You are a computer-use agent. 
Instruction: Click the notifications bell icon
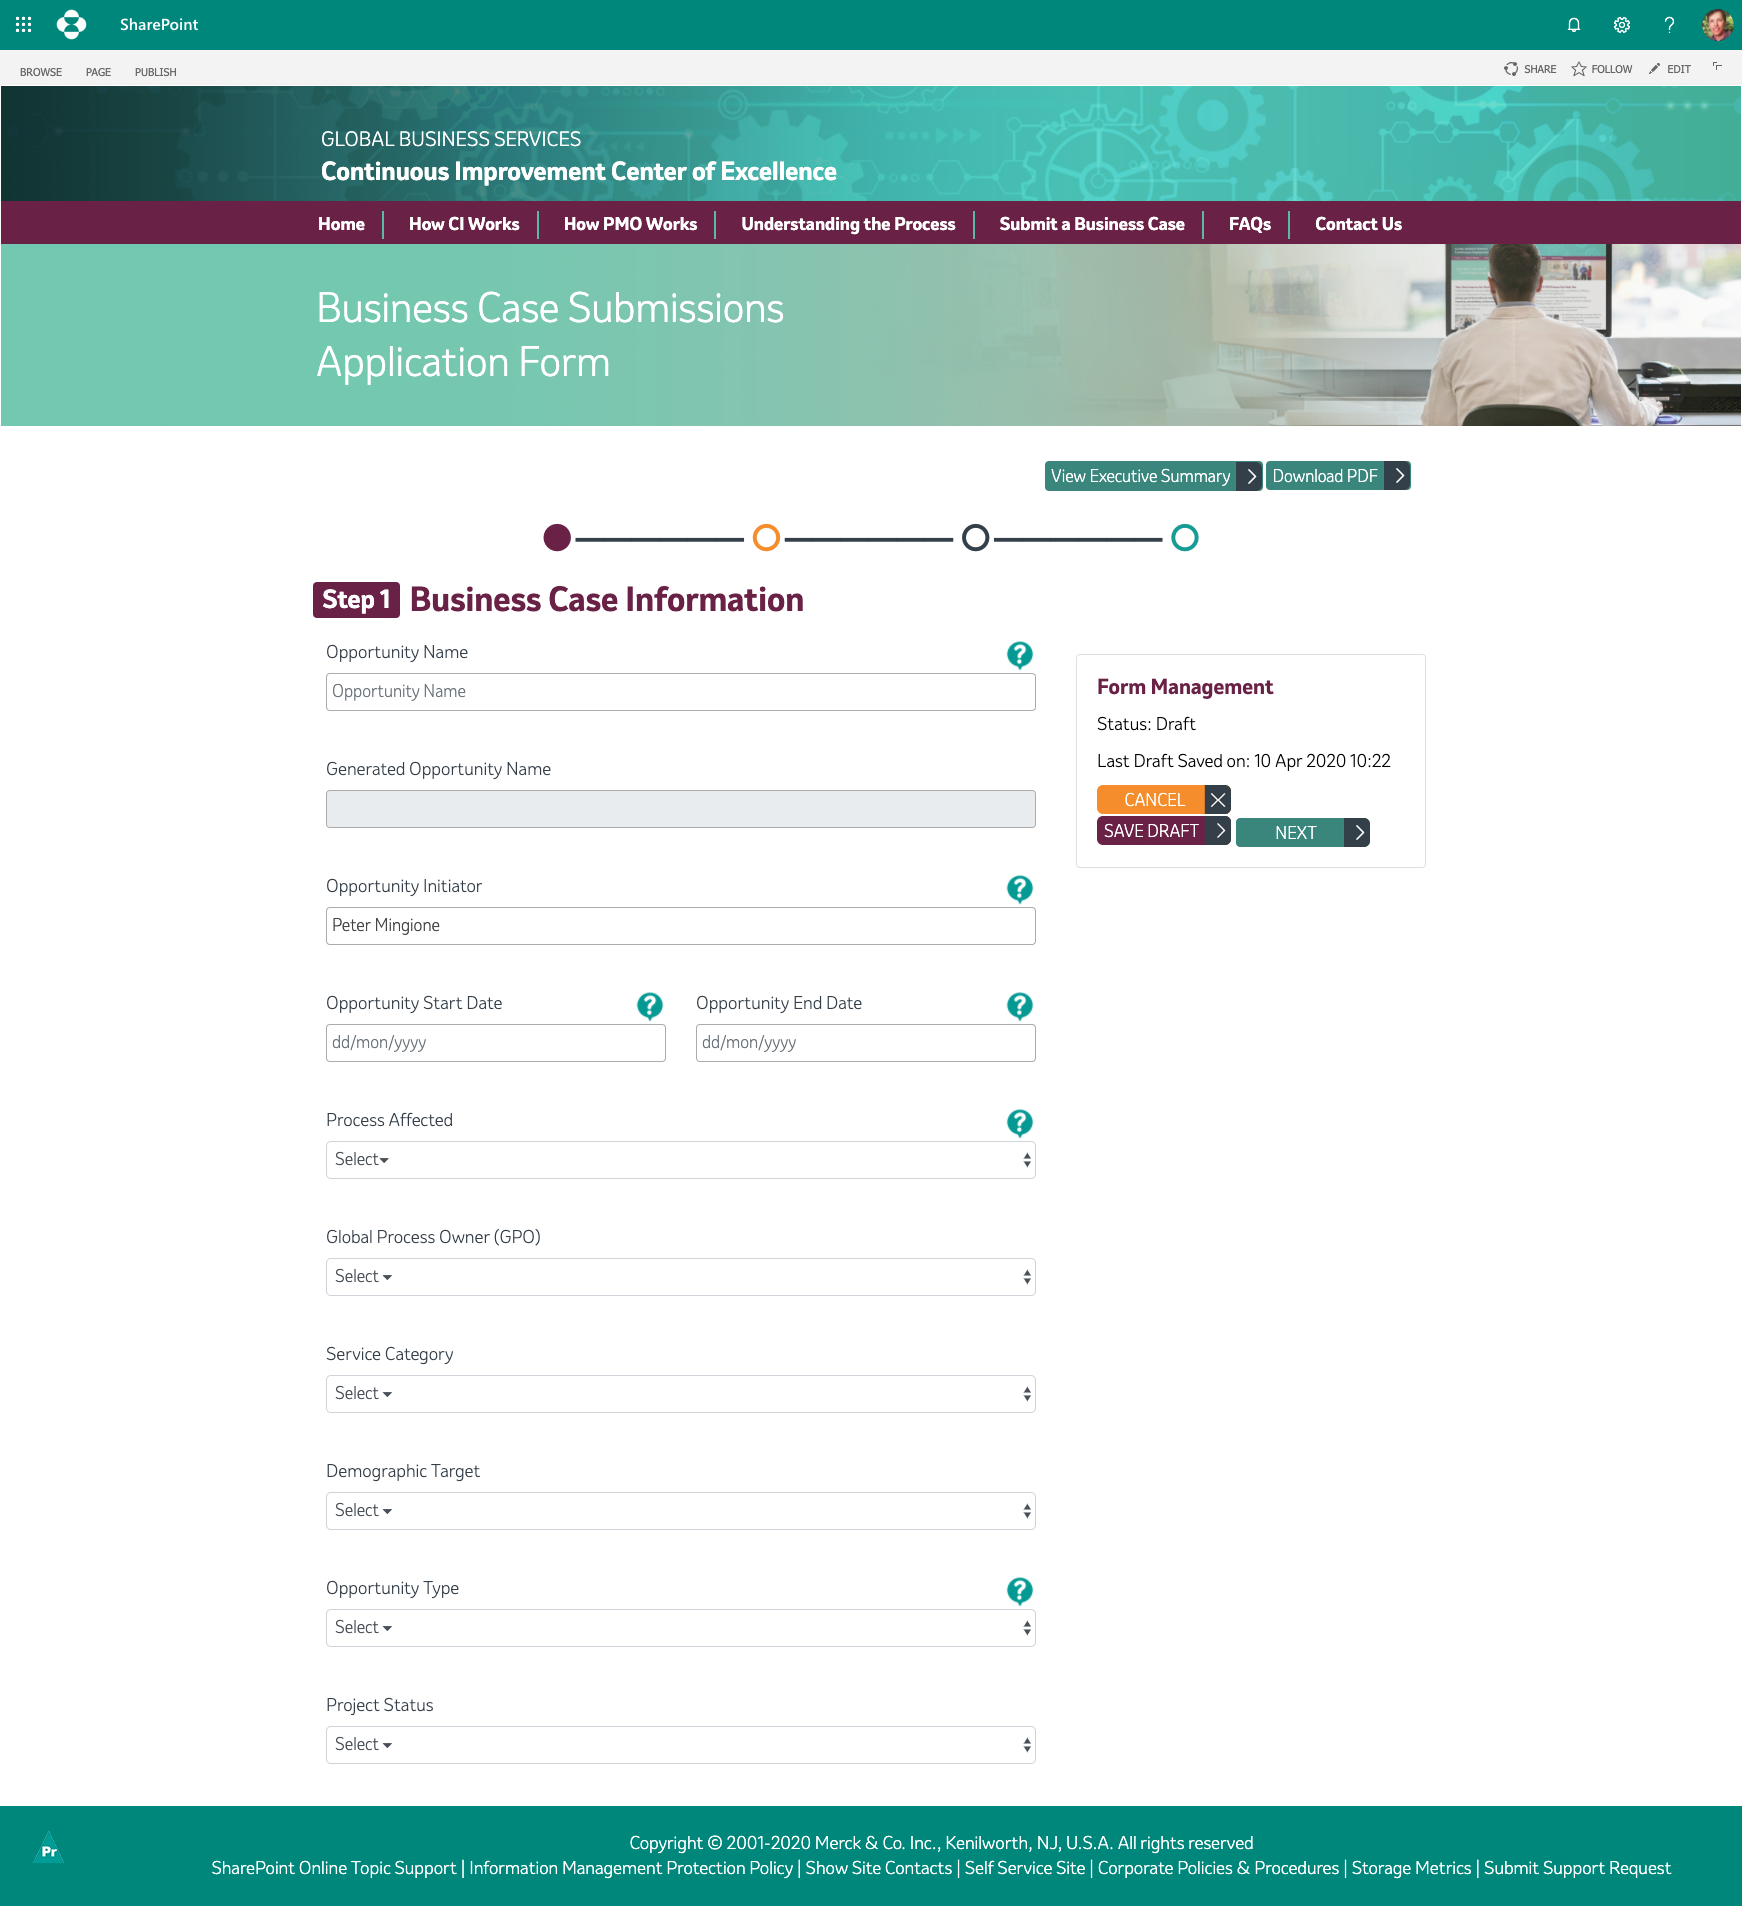pyautogui.click(x=1573, y=25)
